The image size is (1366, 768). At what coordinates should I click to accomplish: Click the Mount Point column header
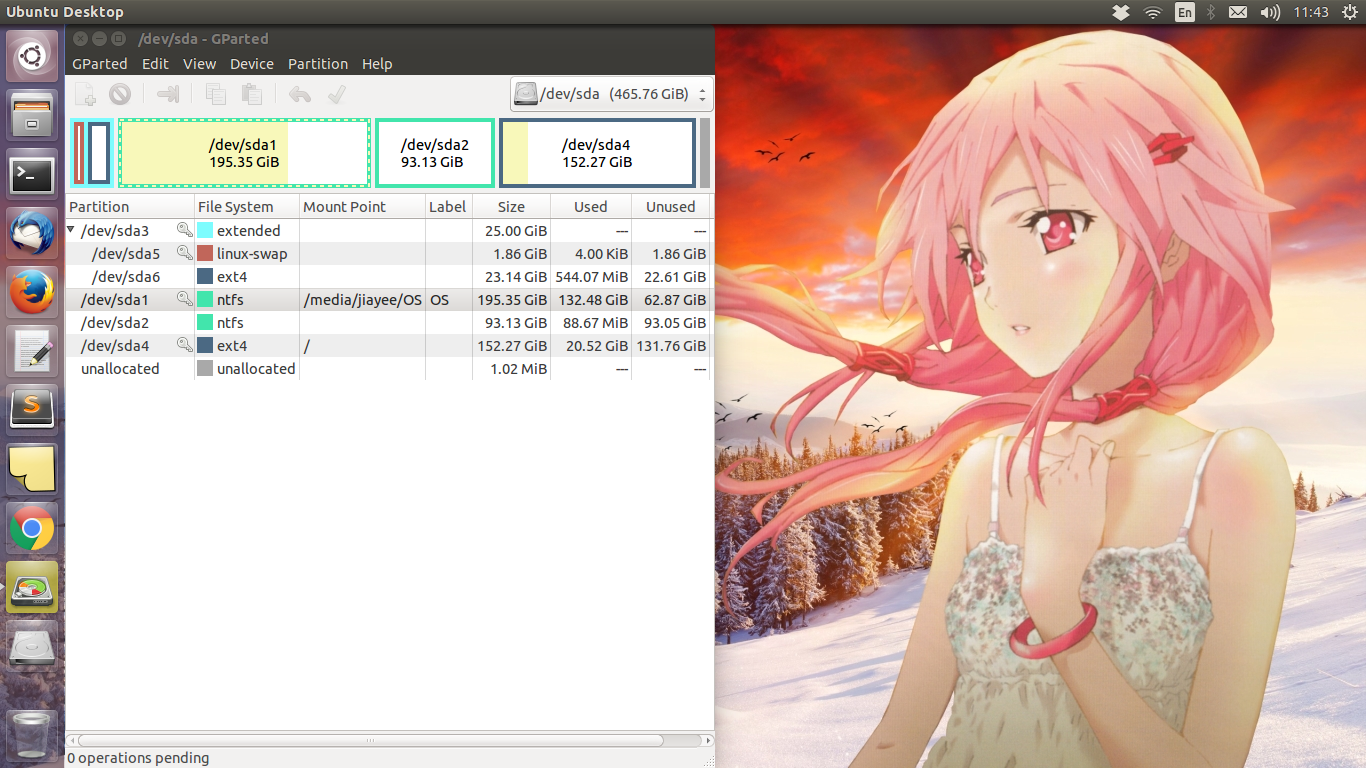[x=363, y=207]
